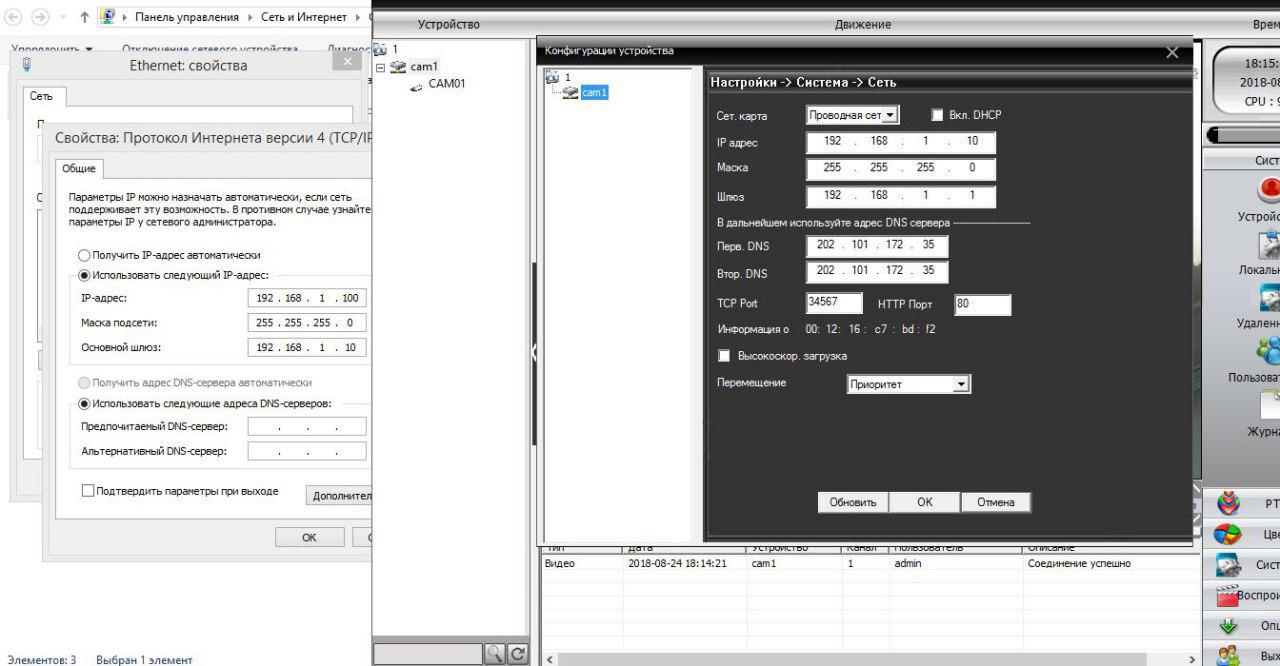This screenshot has height=666, width=1280.
Task: Click the refresh icon beside the search button
Action: 517,654
